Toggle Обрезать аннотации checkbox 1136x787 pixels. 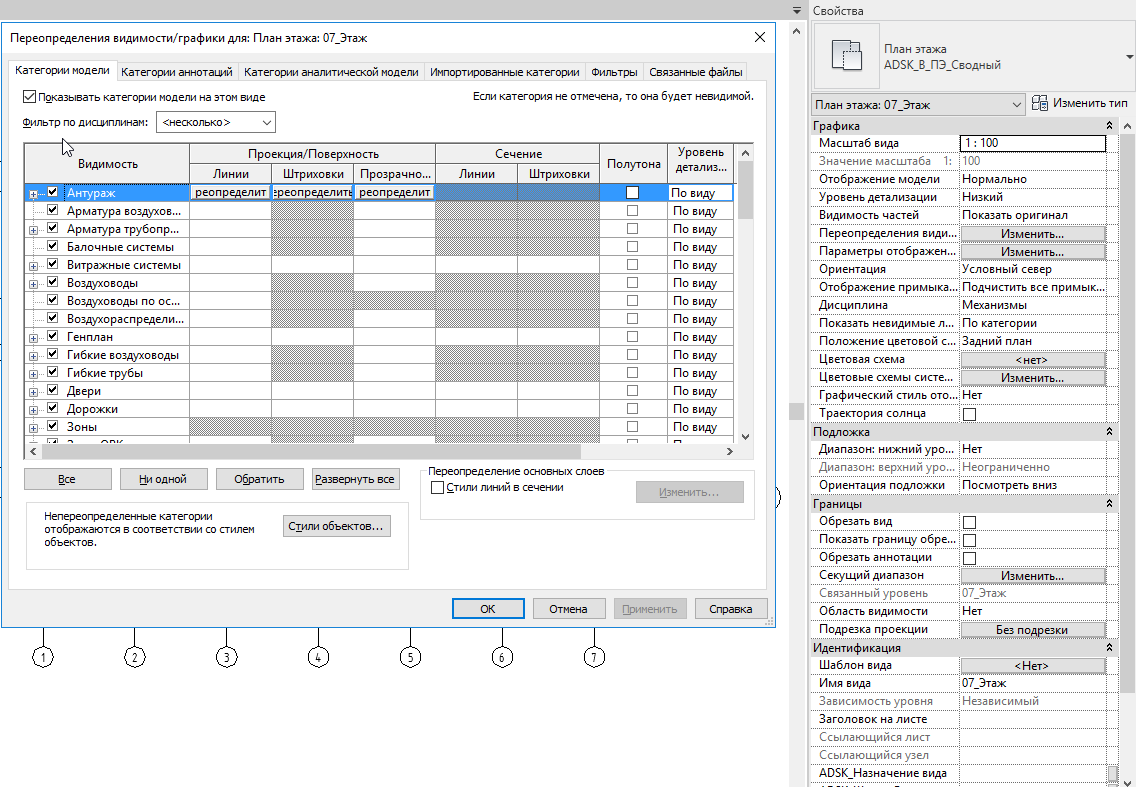point(969,558)
